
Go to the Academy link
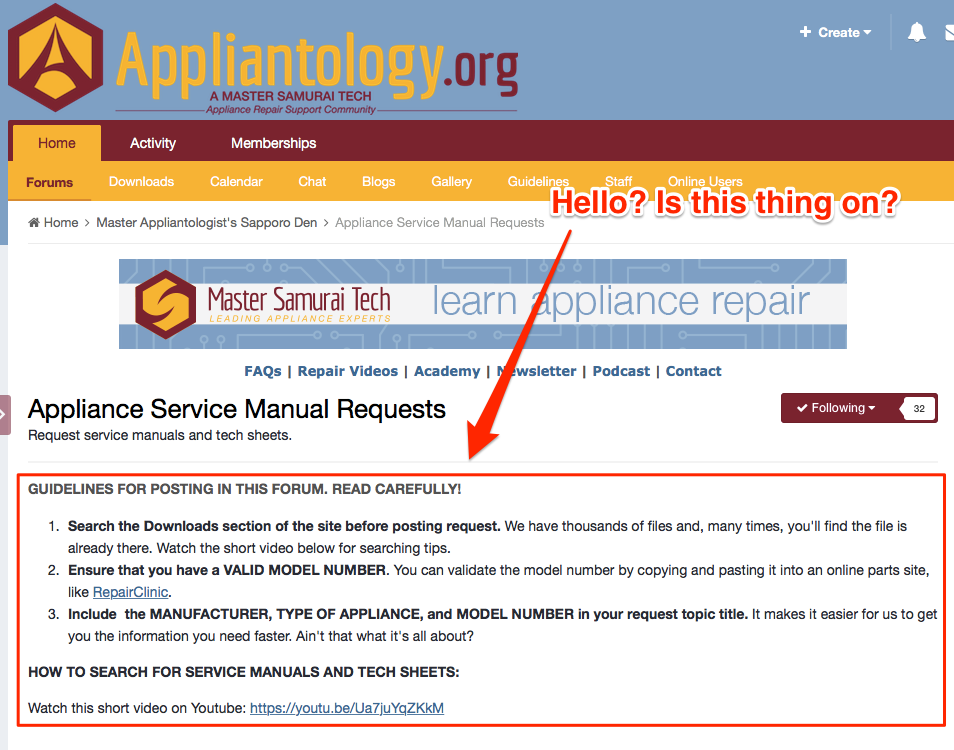[447, 371]
